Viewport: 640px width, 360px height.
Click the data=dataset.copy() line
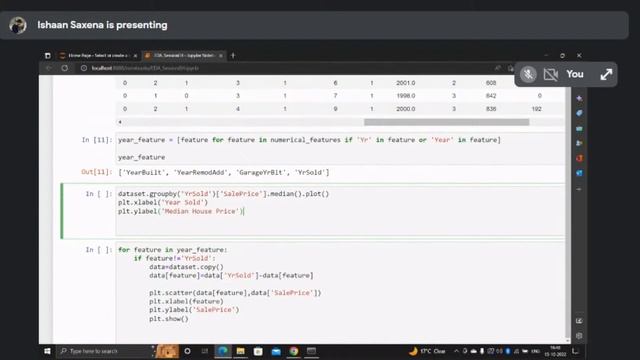pyautogui.click(x=186, y=267)
